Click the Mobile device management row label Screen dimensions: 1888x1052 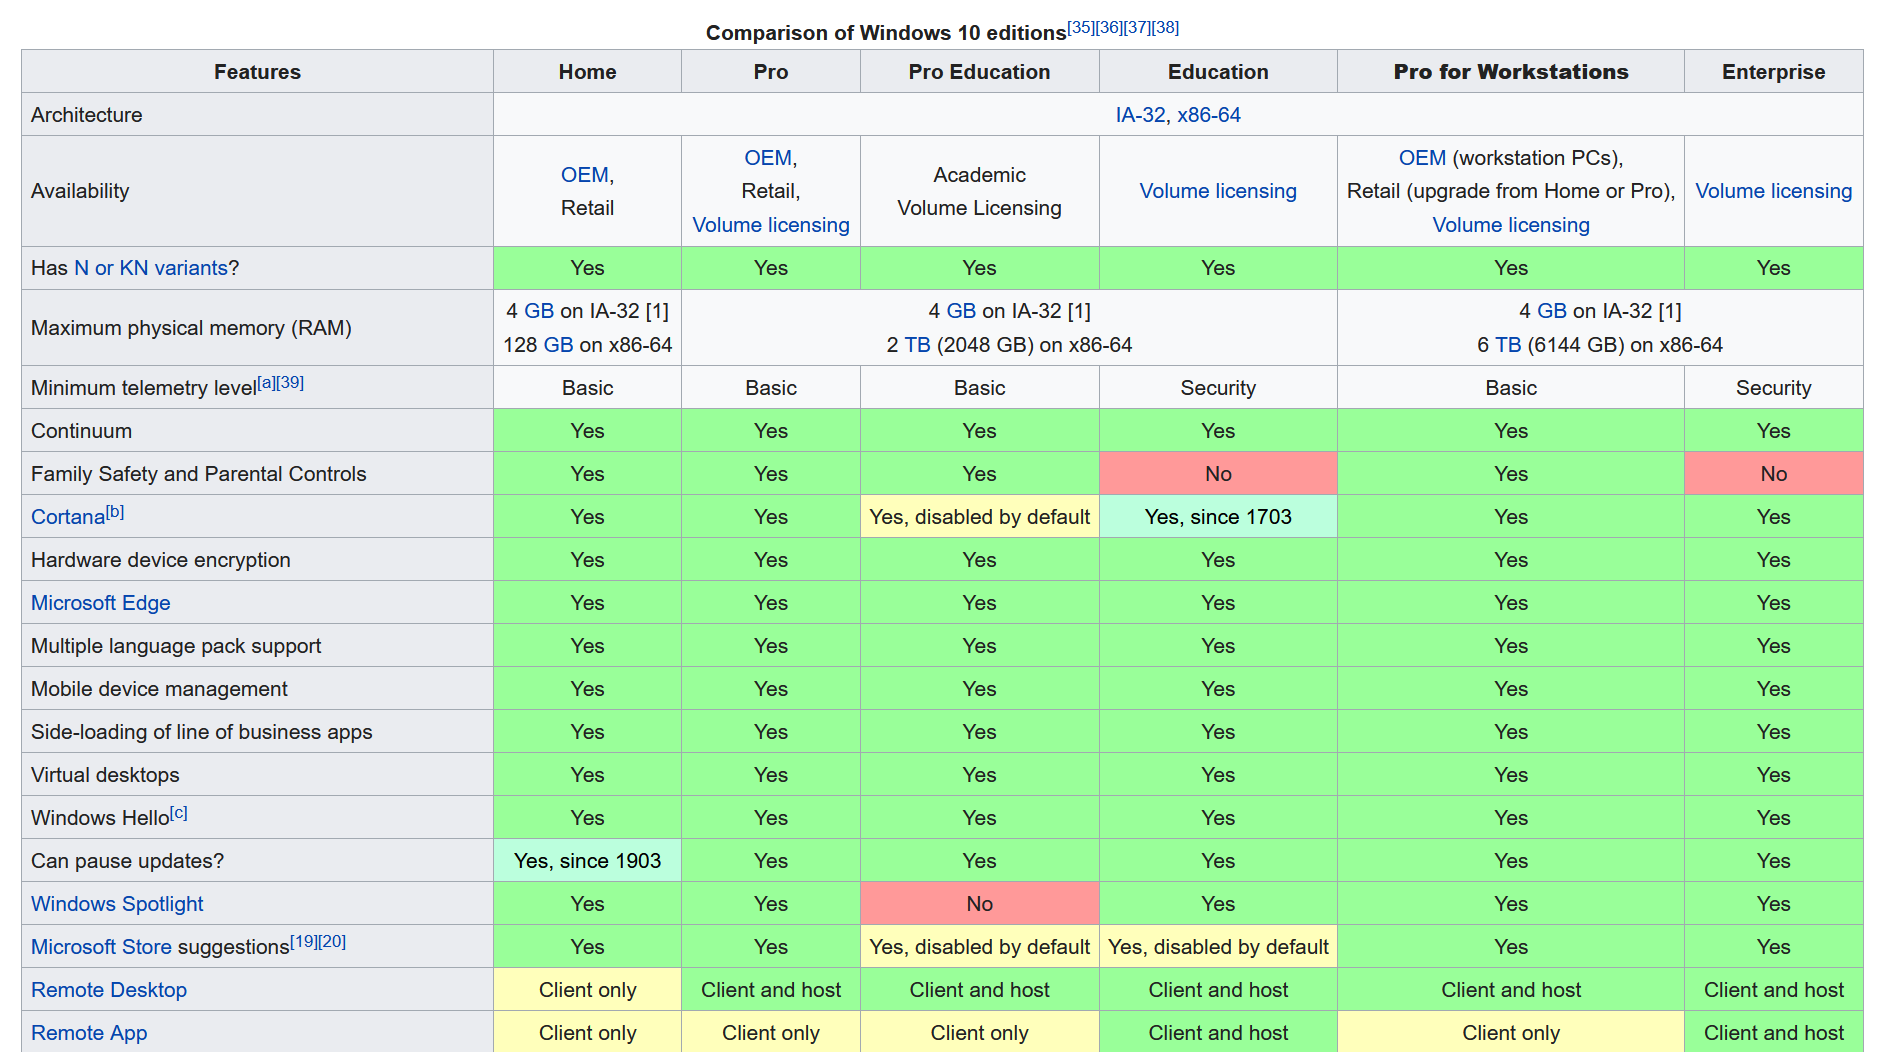pos(159,689)
